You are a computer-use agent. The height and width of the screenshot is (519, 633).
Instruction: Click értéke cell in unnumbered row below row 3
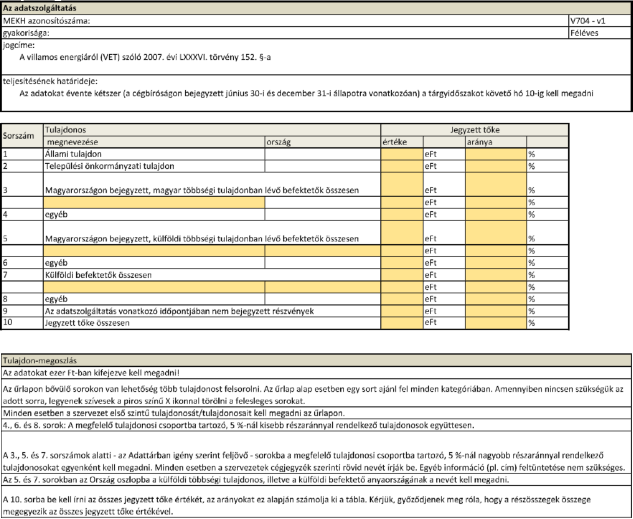pyautogui.click(x=402, y=203)
